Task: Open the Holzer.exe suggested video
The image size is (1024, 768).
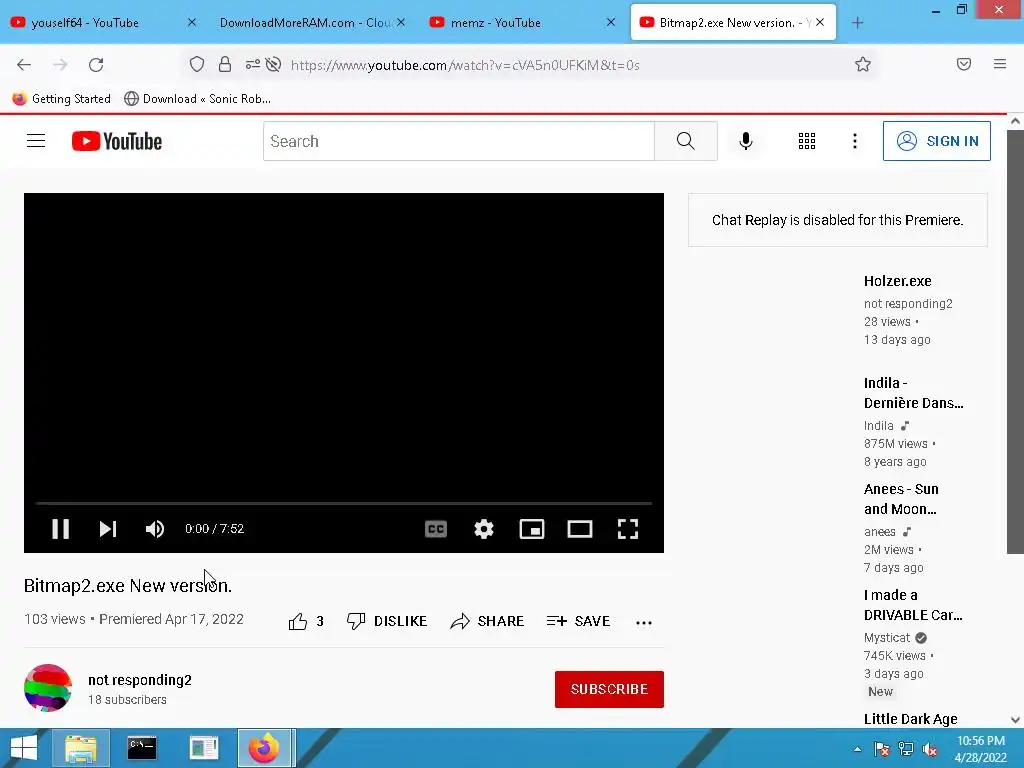Action: tap(897, 281)
